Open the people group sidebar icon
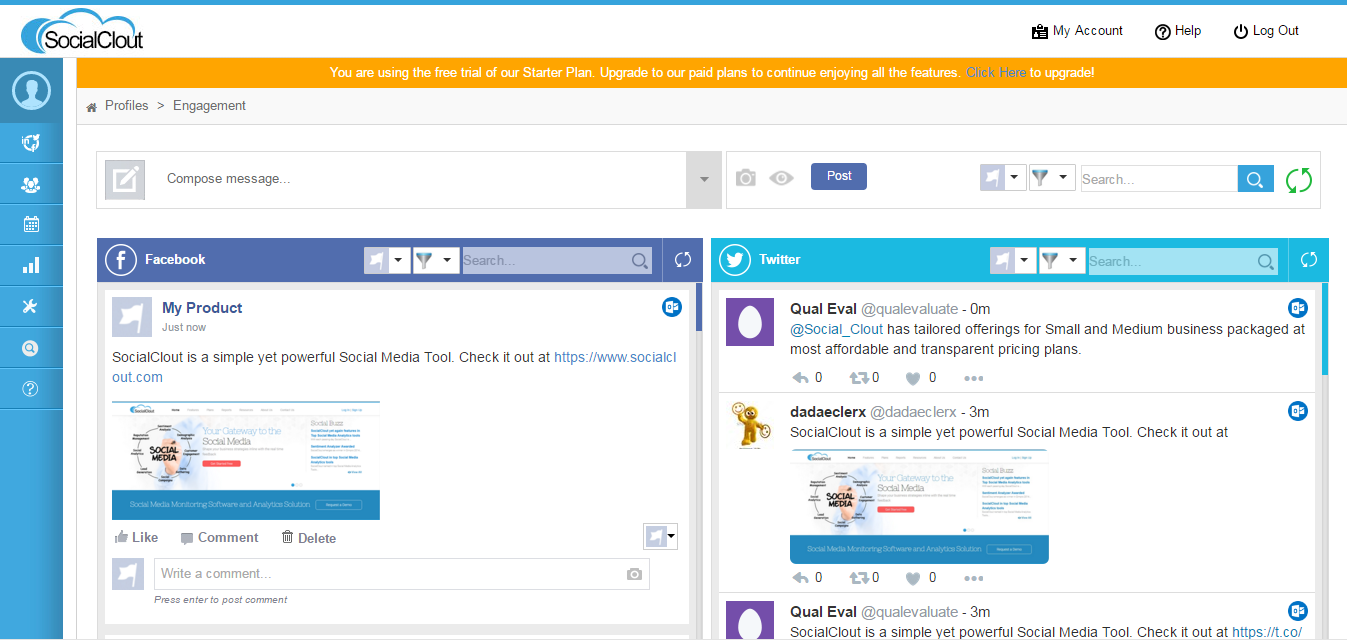The height and width of the screenshot is (640, 1347). coord(31,184)
